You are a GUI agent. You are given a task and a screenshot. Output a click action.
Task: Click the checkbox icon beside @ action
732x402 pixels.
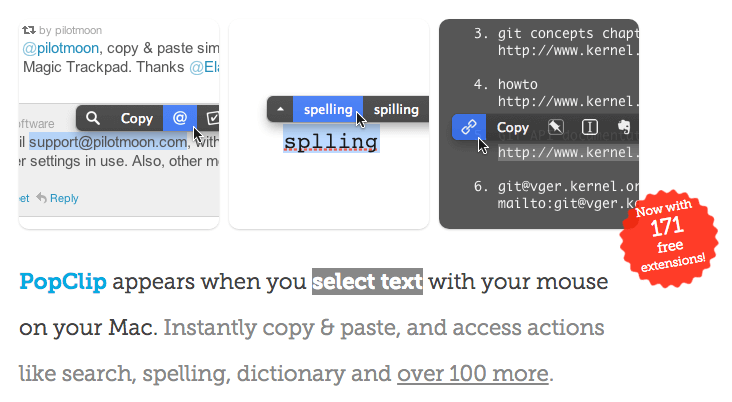(x=212, y=118)
